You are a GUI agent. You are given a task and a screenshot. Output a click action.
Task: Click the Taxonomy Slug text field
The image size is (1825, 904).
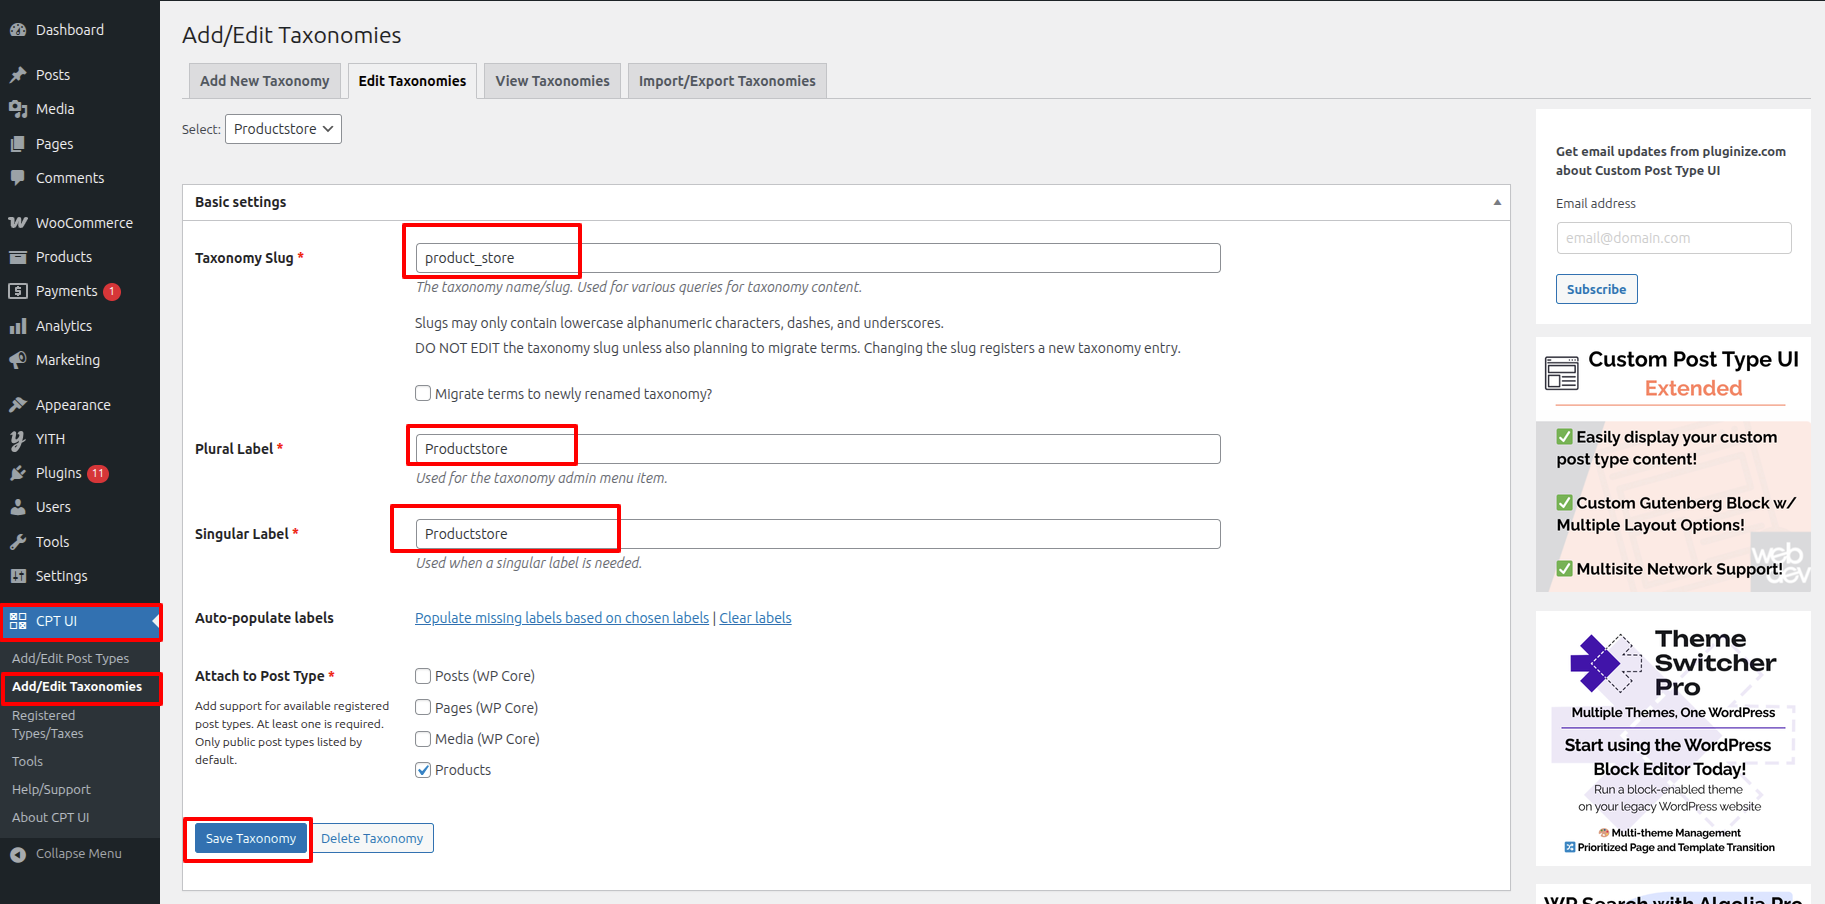point(817,258)
